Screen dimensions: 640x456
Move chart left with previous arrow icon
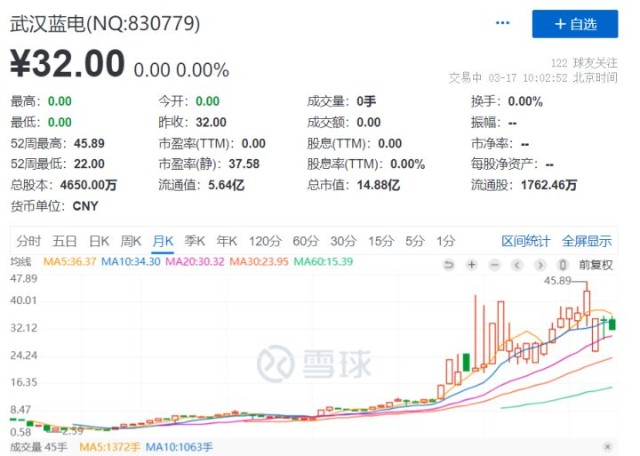tap(517, 265)
